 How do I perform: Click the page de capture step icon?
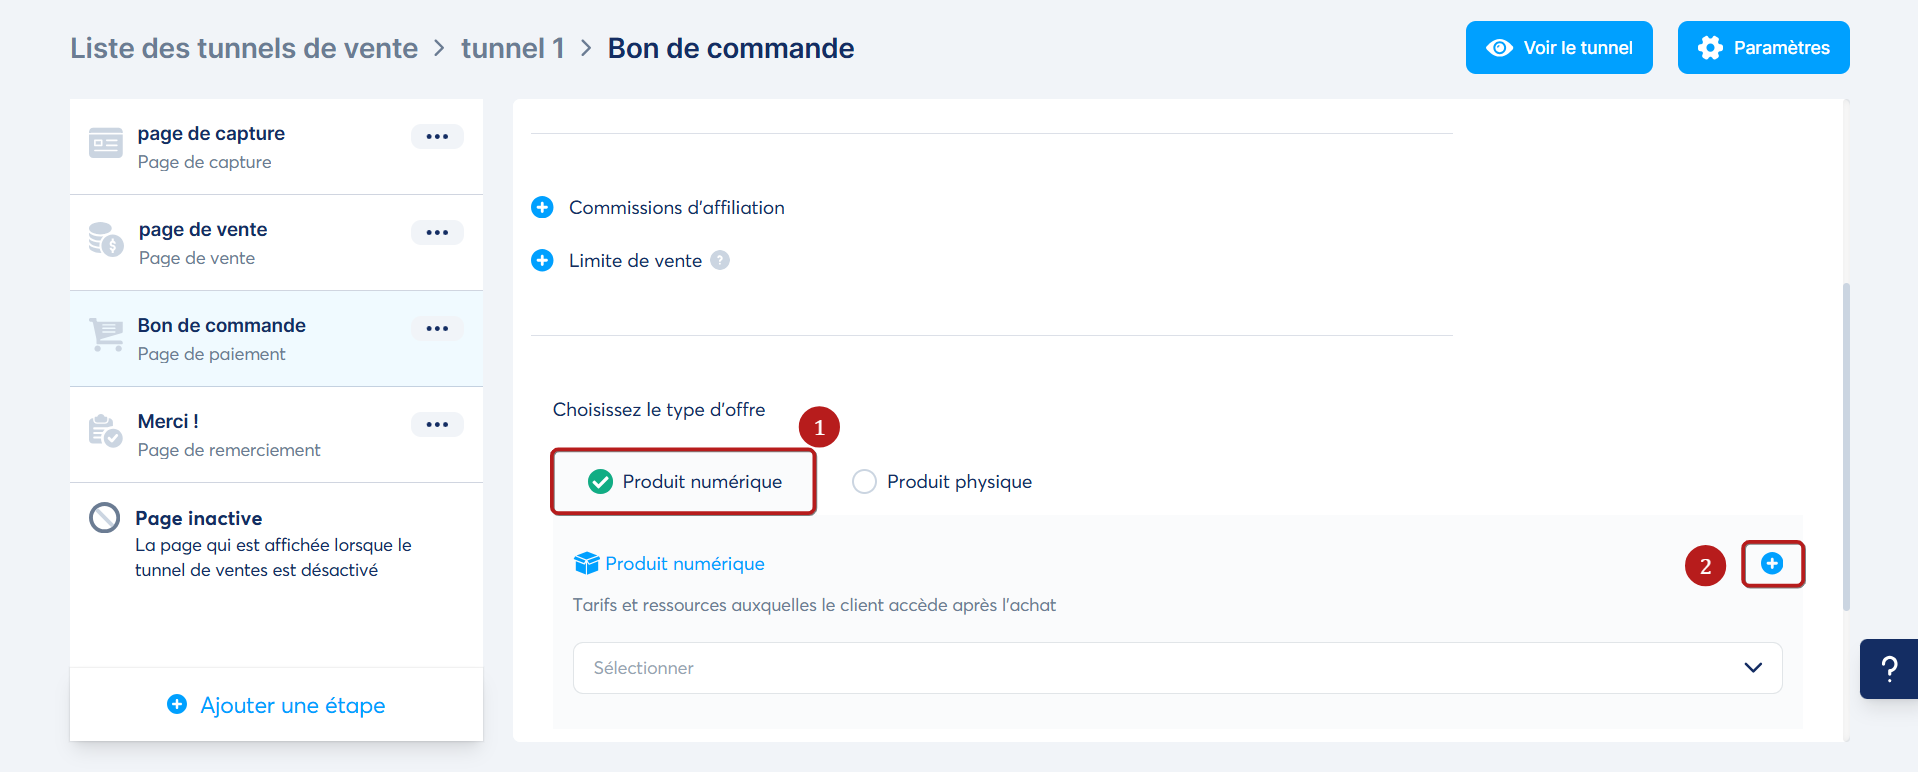(x=106, y=143)
